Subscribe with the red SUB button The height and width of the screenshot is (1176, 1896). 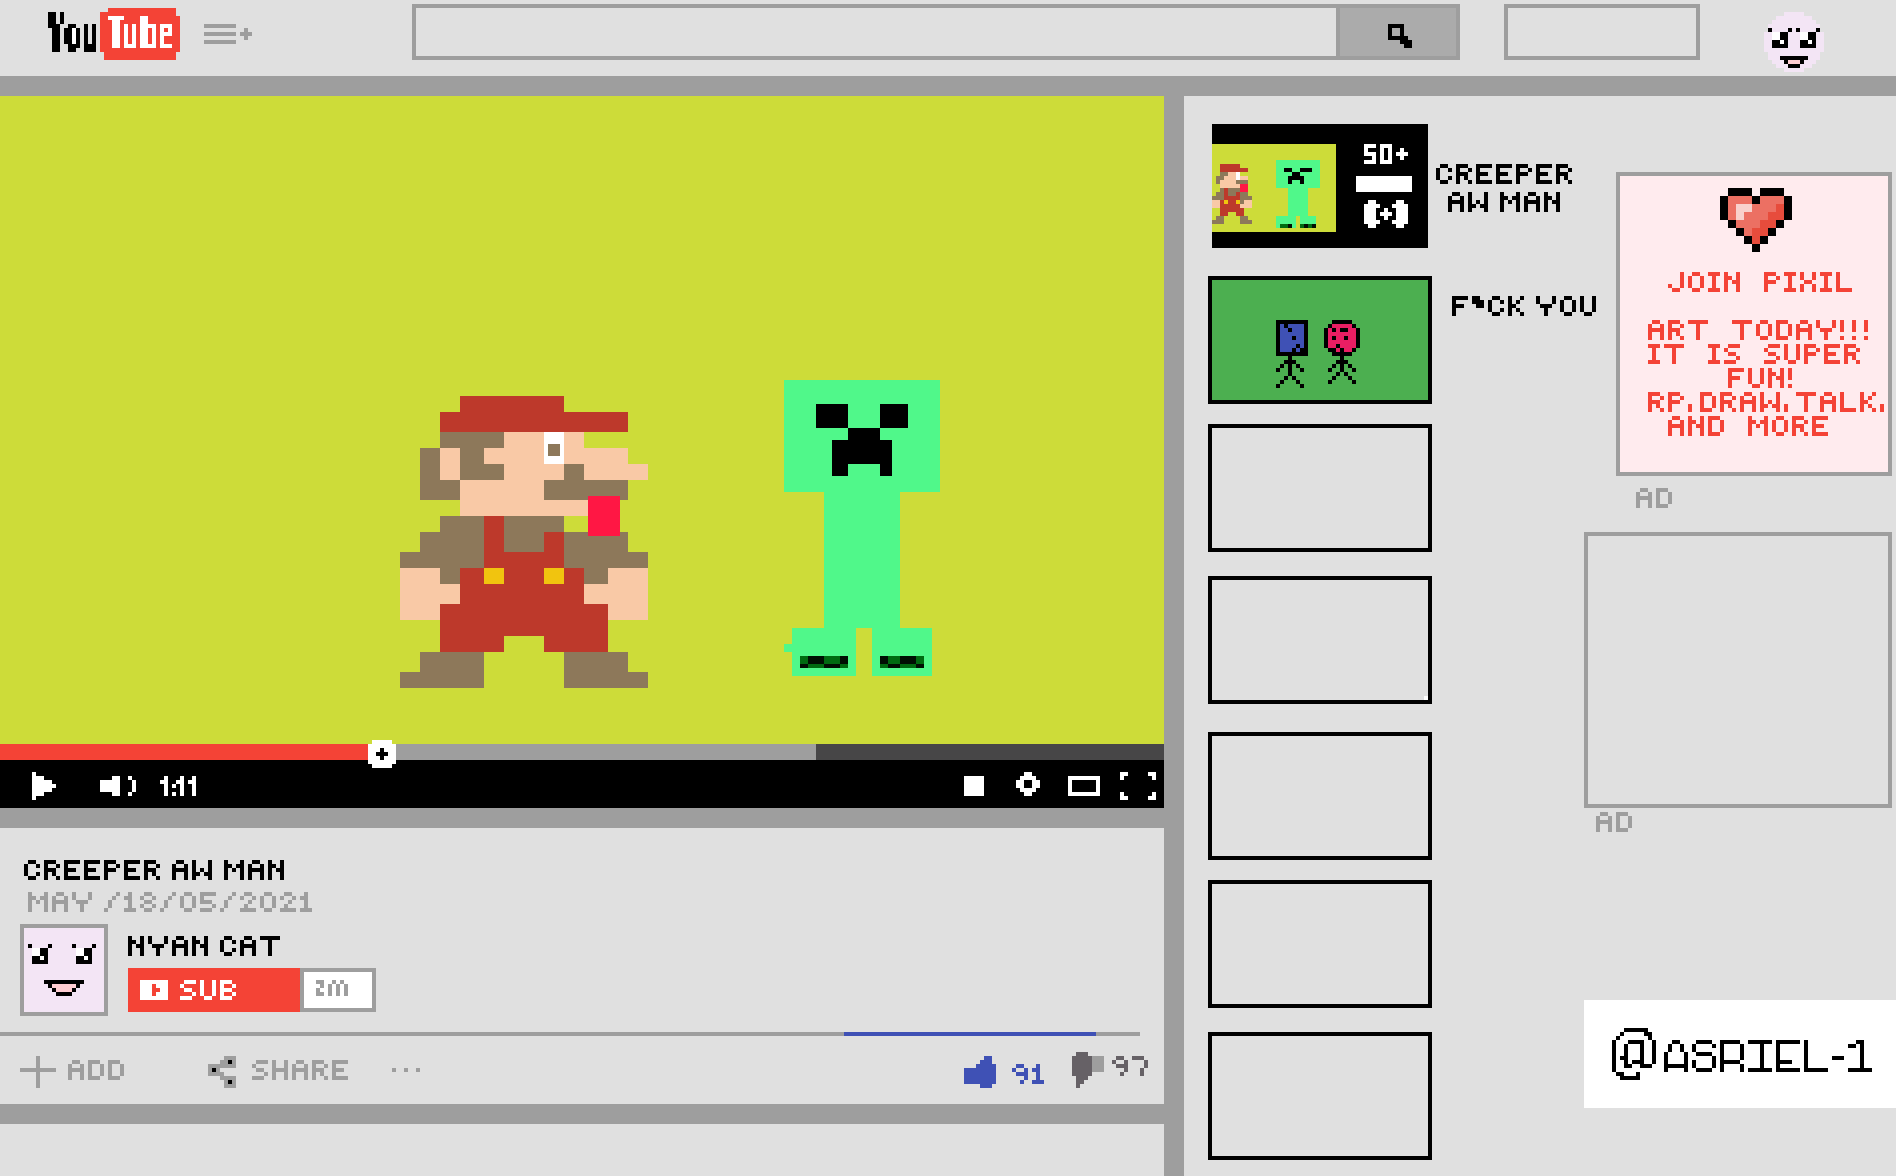[x=213, y=990]
